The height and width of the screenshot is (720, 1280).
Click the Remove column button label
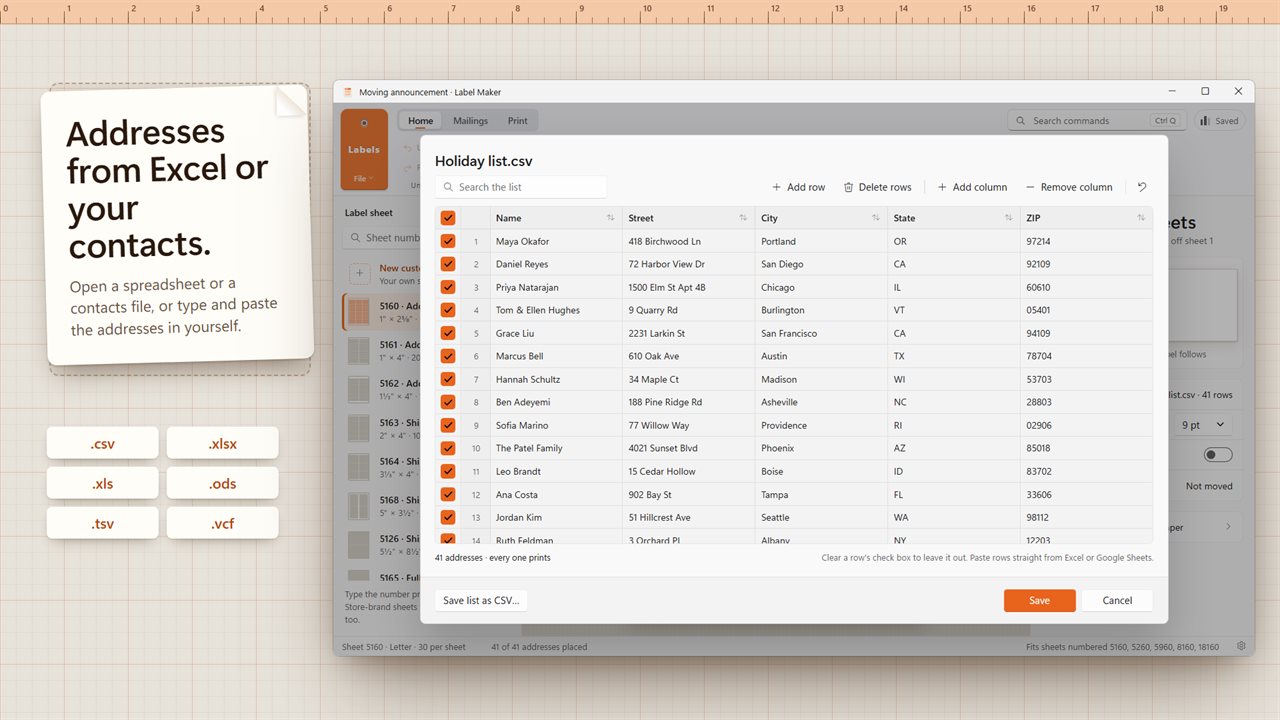coord(1076,187)
